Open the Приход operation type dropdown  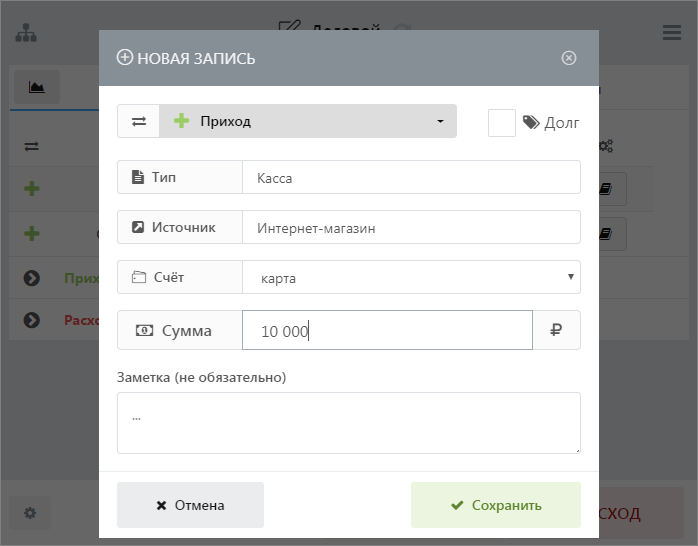click(308, 121)
